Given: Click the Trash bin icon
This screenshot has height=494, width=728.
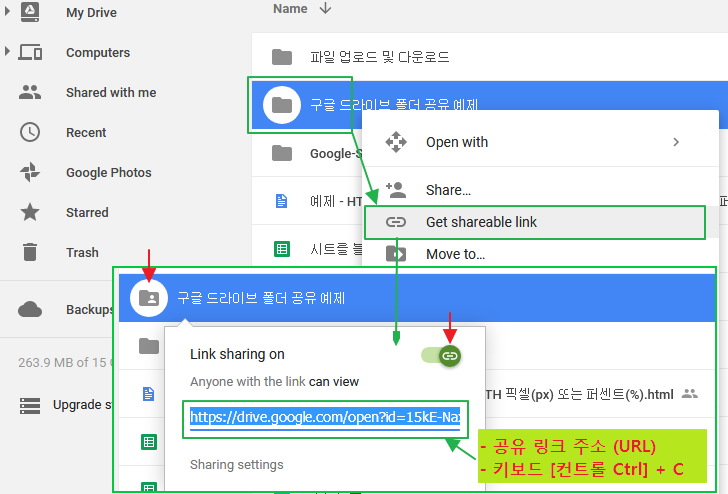Looking at the screenshot, I should (x=30, y=252).
